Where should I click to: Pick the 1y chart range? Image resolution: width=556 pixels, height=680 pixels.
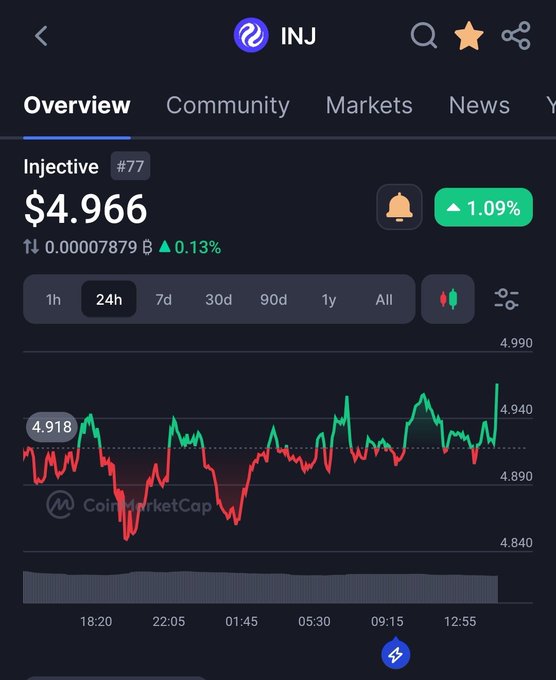329,300
